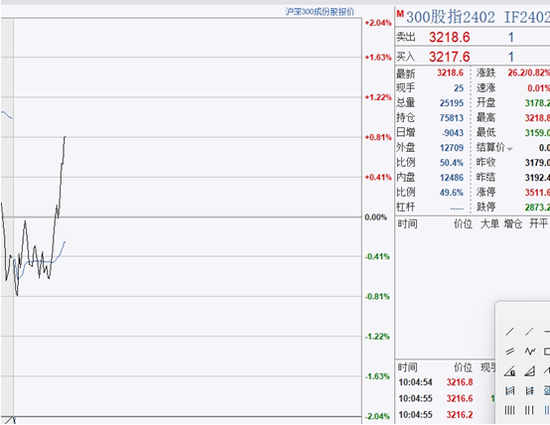Image resolution: width=550 pixels, height=425 pixels.
Task: Click the 0.00% baseline axis label
Action: coord(376,217)
